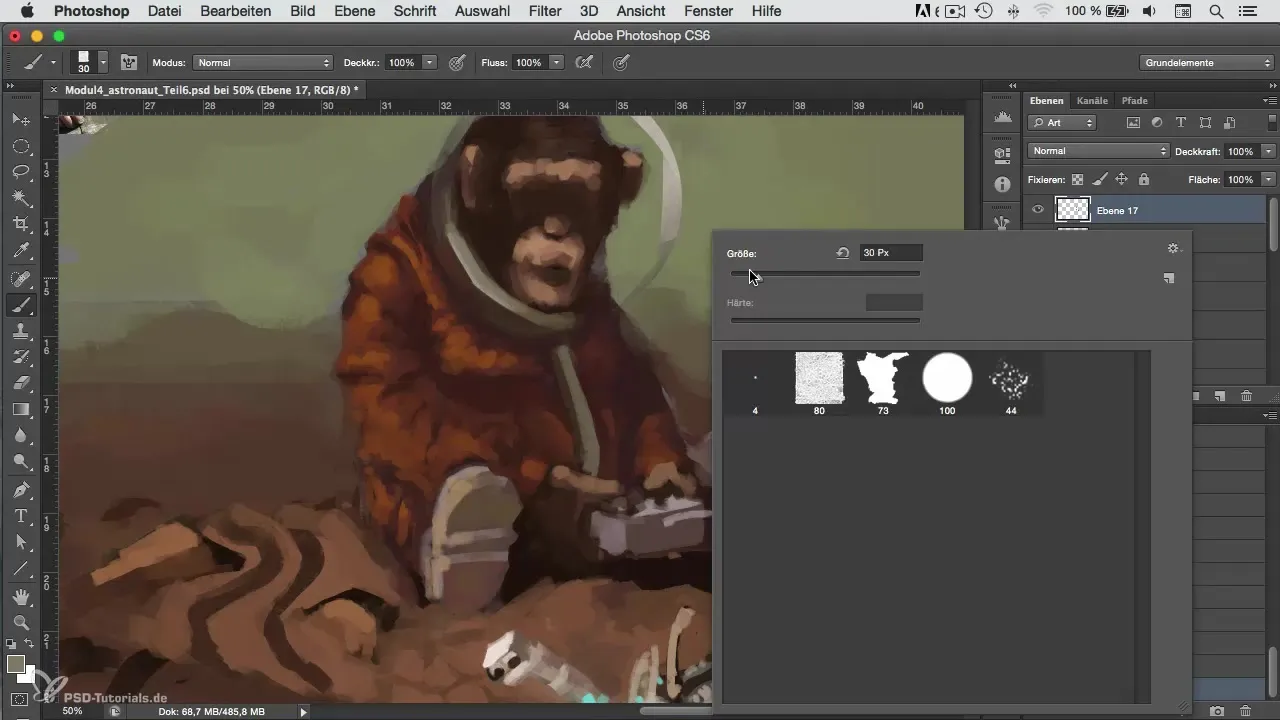Select the Move tool

[x=20, y=119]
